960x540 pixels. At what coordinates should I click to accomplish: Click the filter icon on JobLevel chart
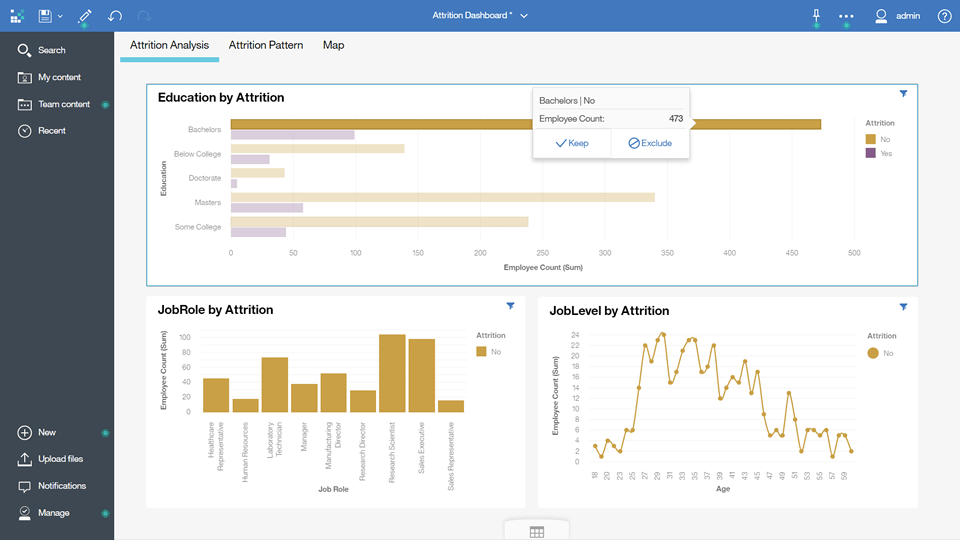[x=903, y=306]
